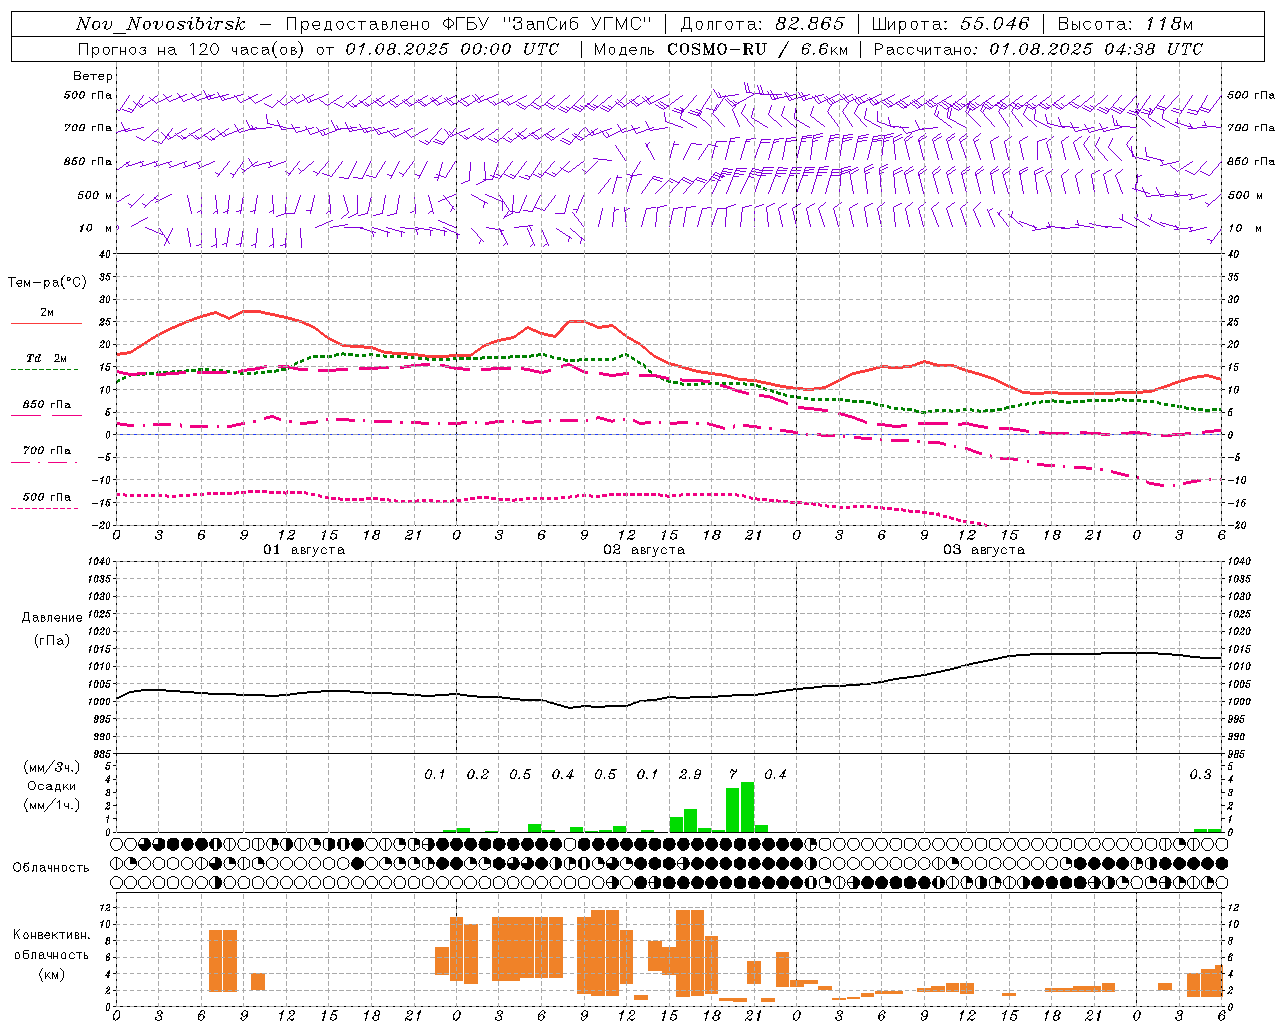The image size is (1280, 1024).
Task: Click the Осадки precipitation panel label
Action: 51,786
